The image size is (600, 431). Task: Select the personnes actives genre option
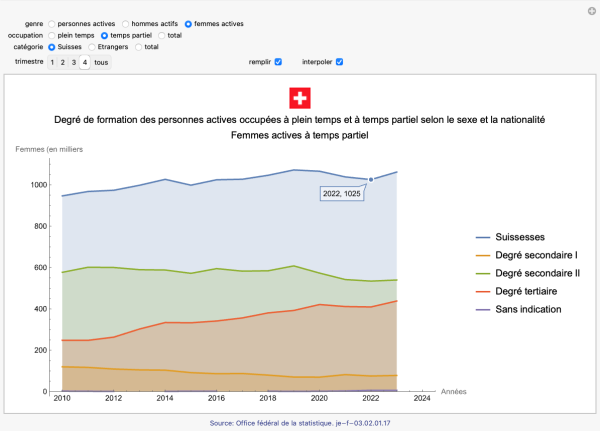(52, 23)
